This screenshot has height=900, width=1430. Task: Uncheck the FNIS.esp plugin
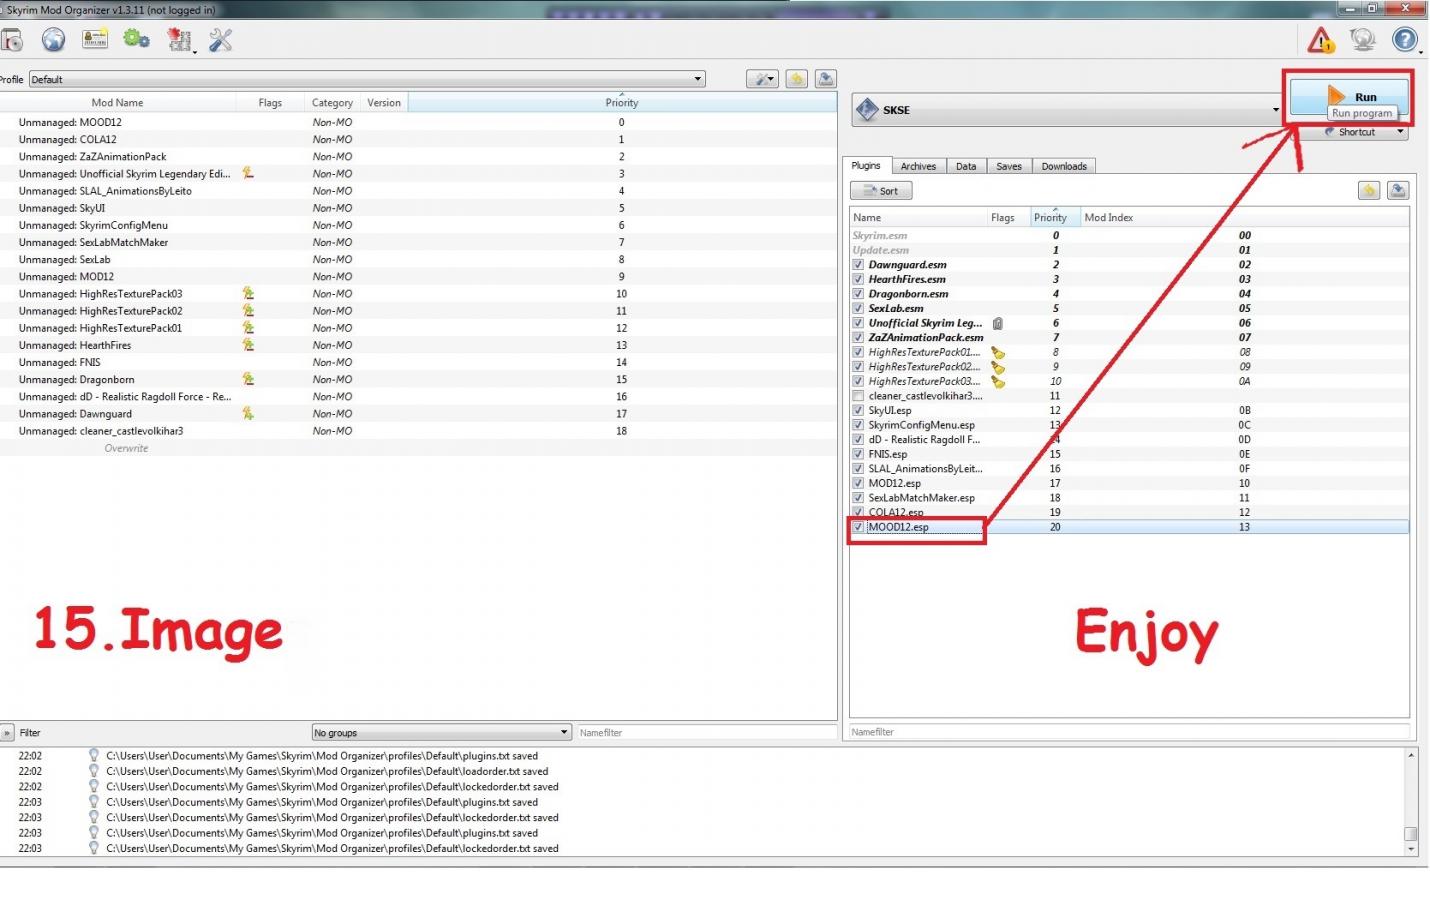click(858, 454)
